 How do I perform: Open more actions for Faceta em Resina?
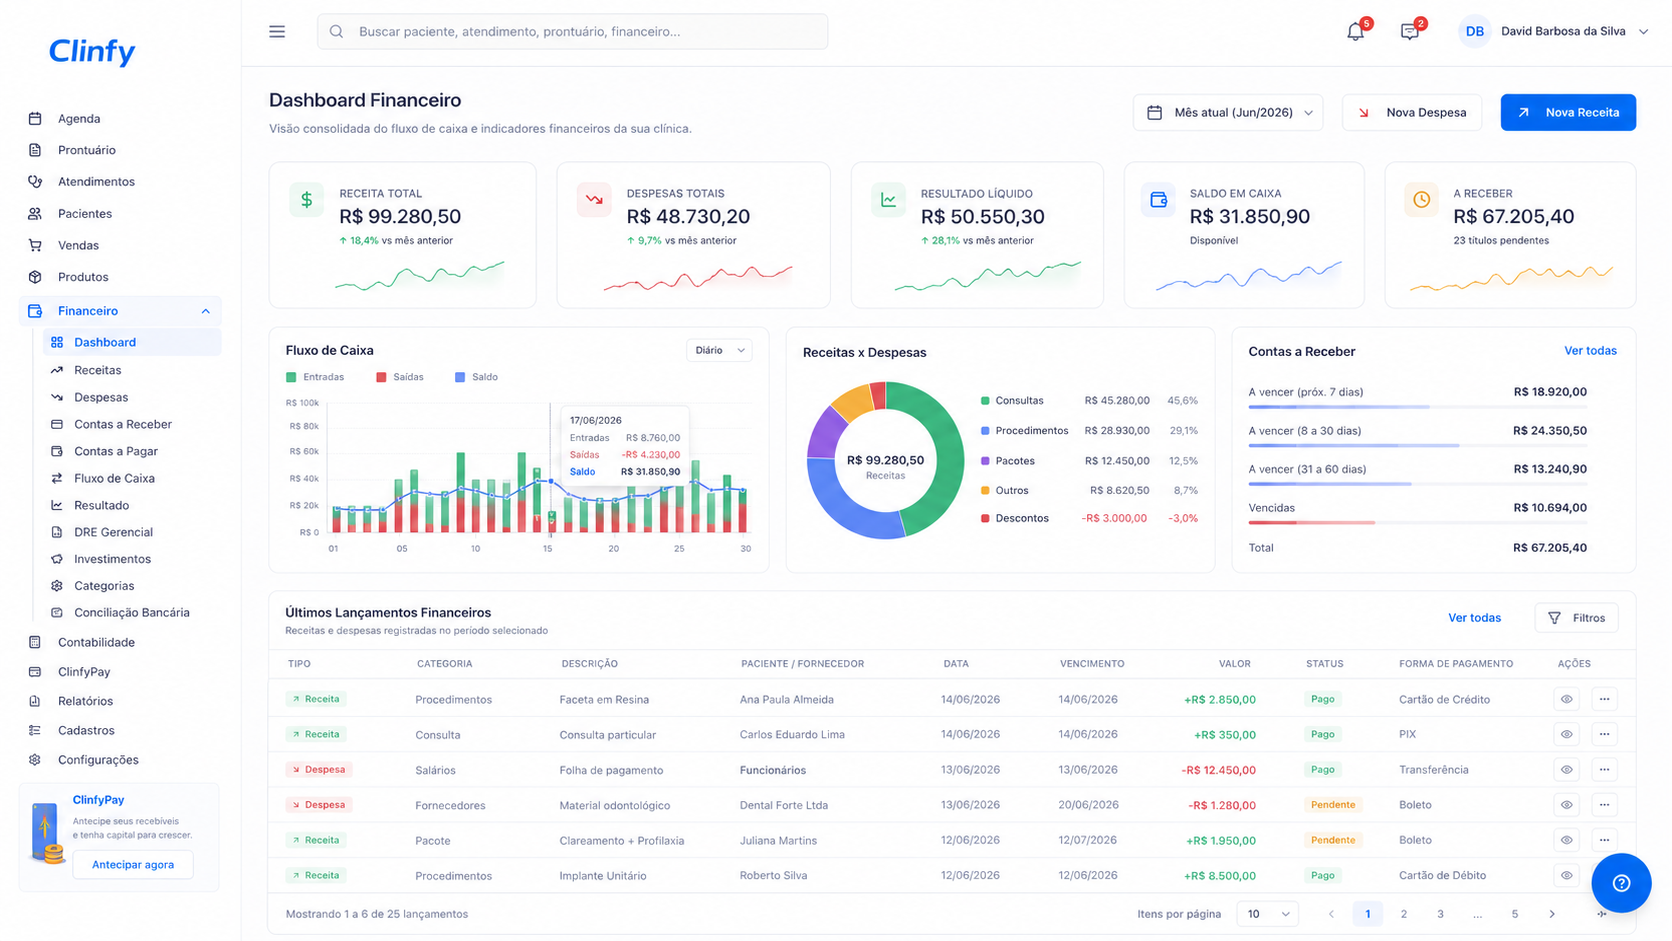click(1604, 699)
